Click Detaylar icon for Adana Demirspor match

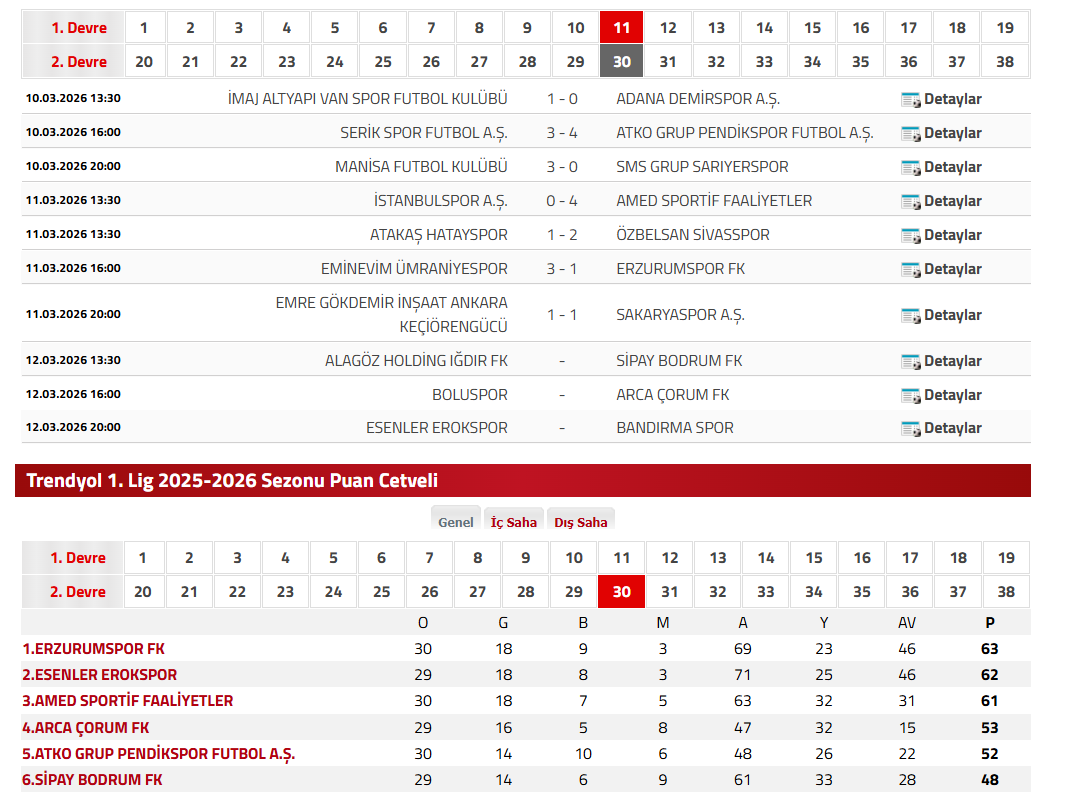point(910,99)
